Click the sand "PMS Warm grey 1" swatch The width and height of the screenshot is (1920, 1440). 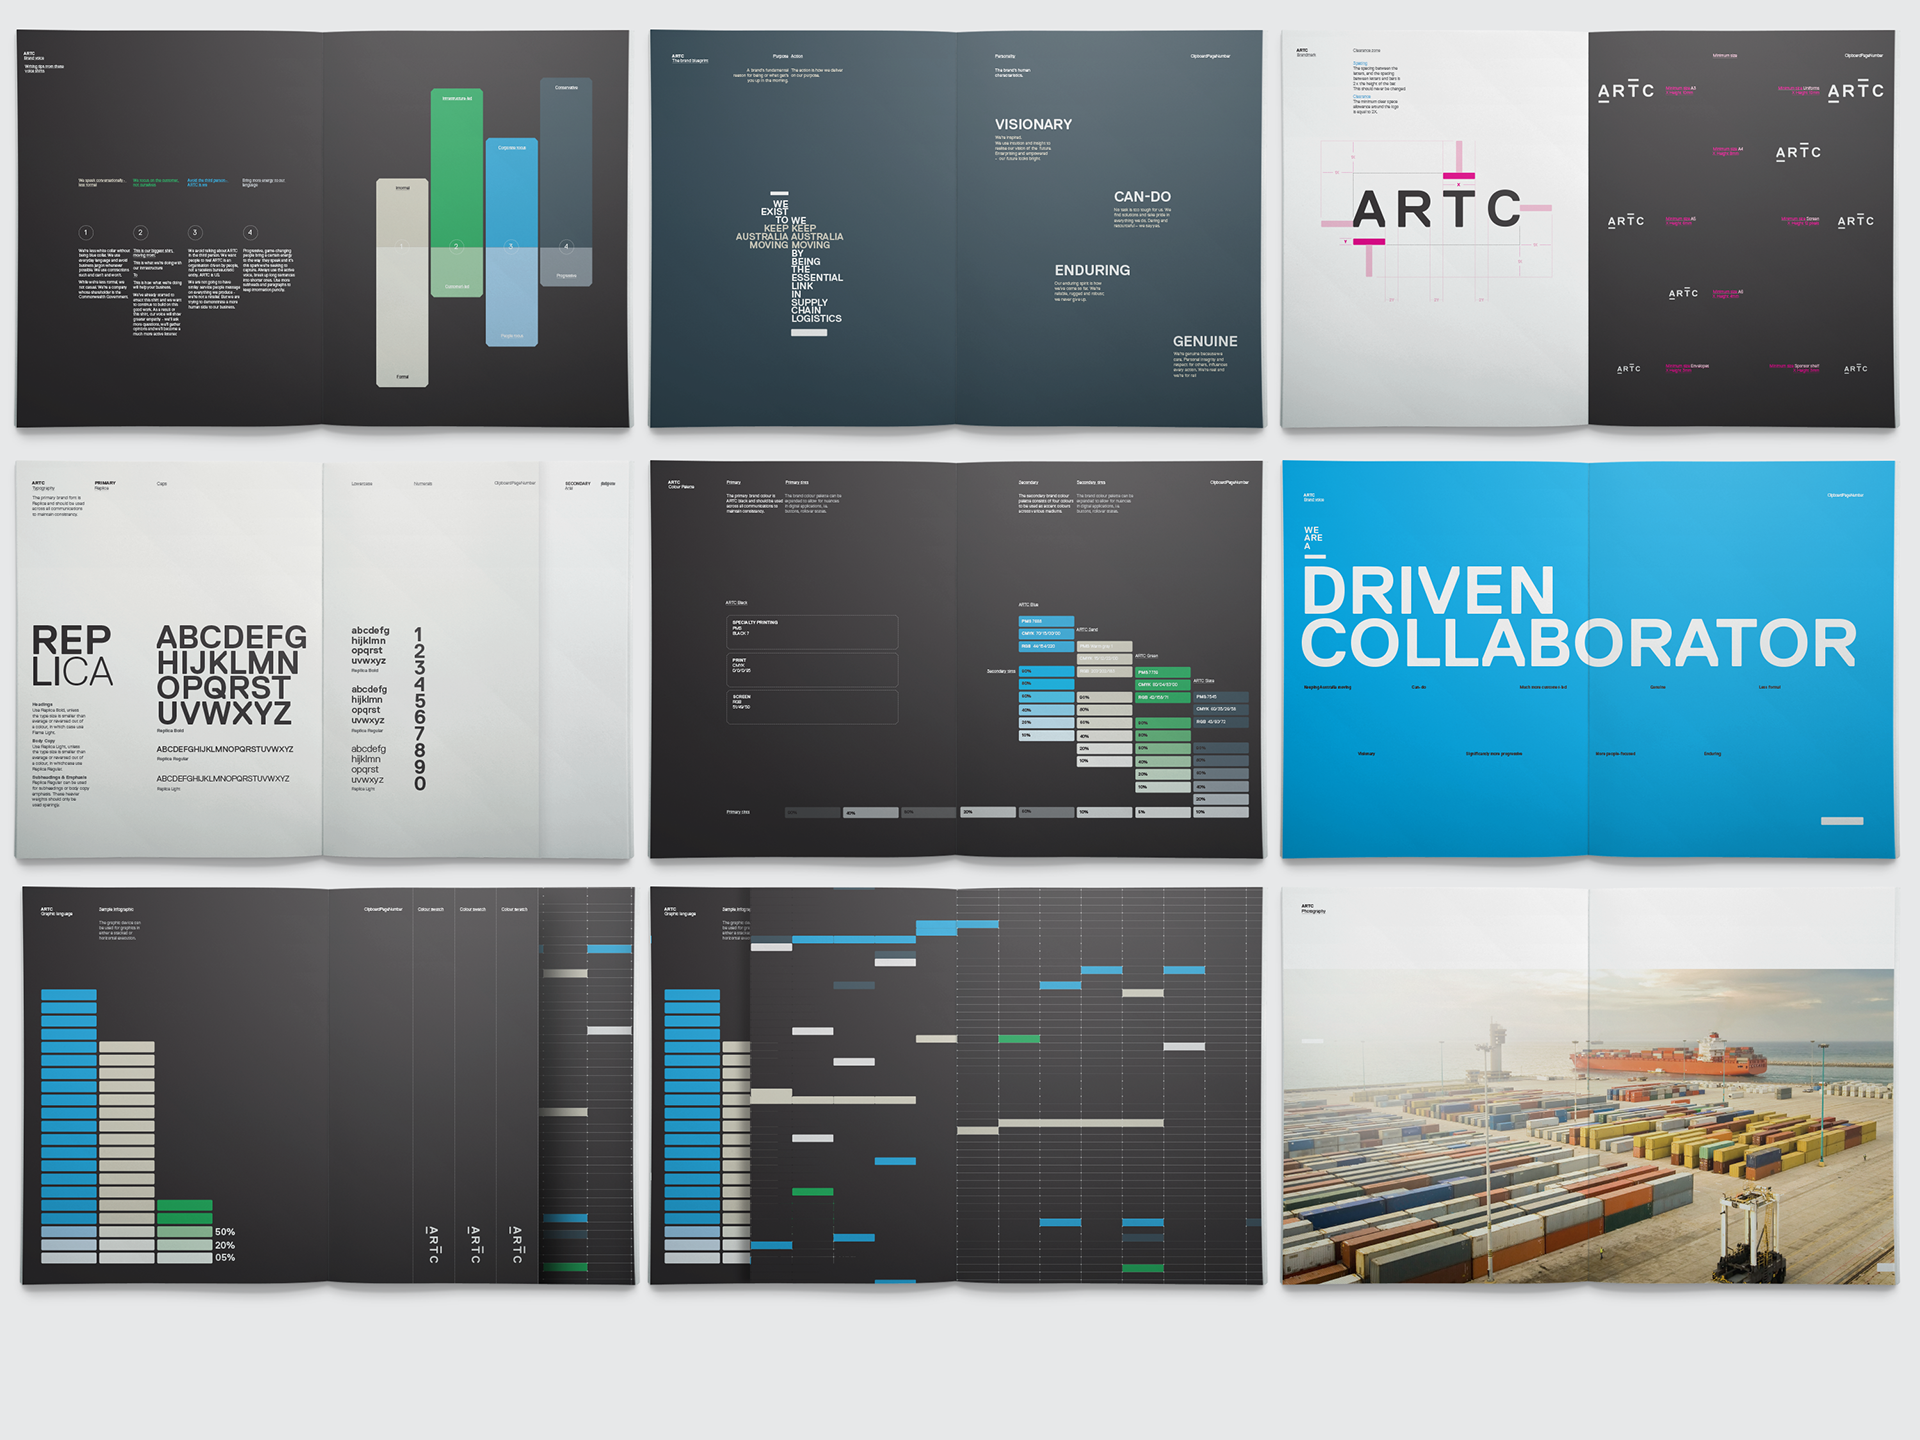[x=1104, y=647]
